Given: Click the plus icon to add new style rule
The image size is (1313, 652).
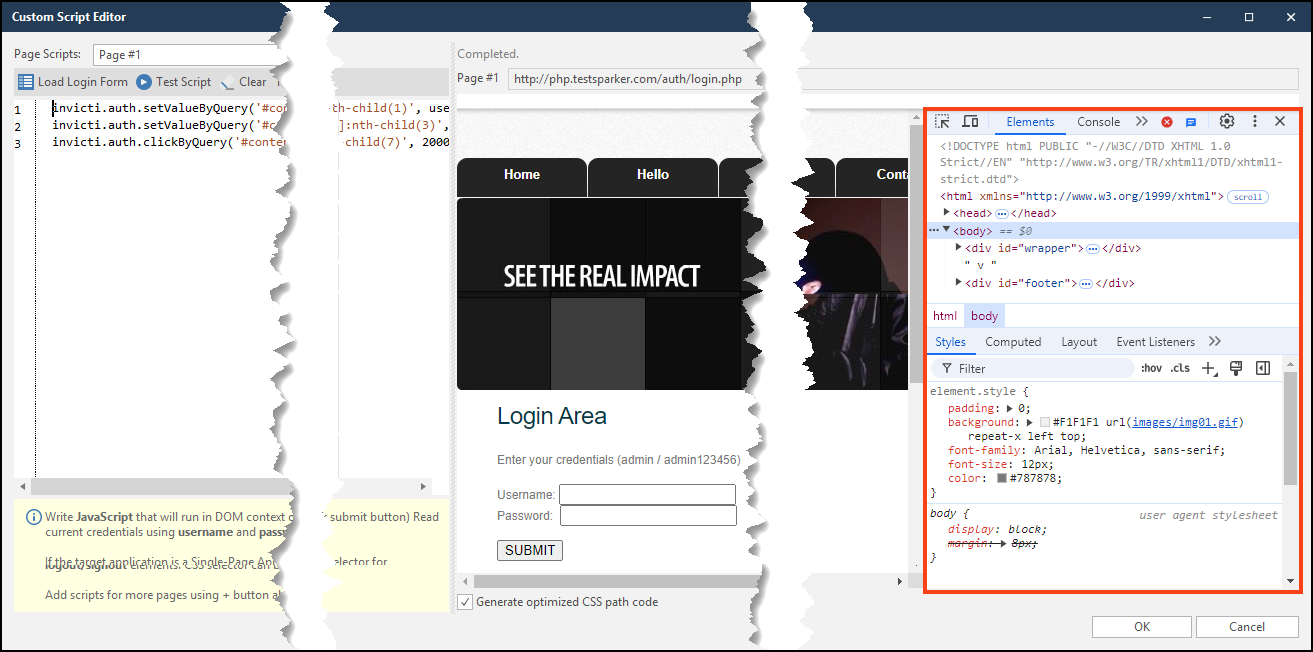Looking at the screenshot, I should pos(1208,367).
